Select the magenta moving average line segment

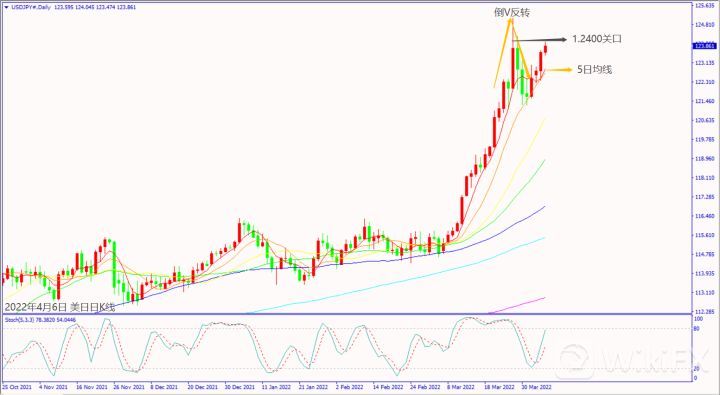(x=517, y=305)
